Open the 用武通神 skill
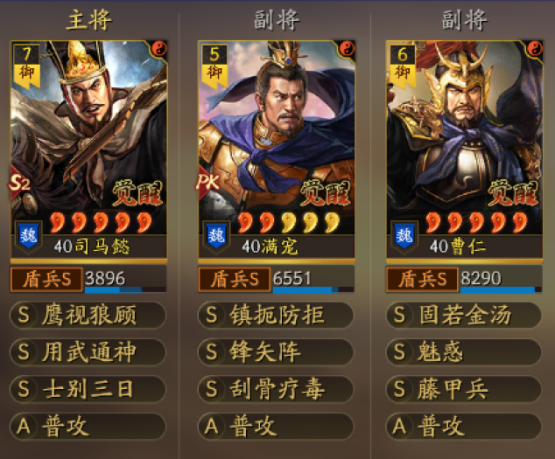Viewport: 555px width, 459px height. point(87,352)
